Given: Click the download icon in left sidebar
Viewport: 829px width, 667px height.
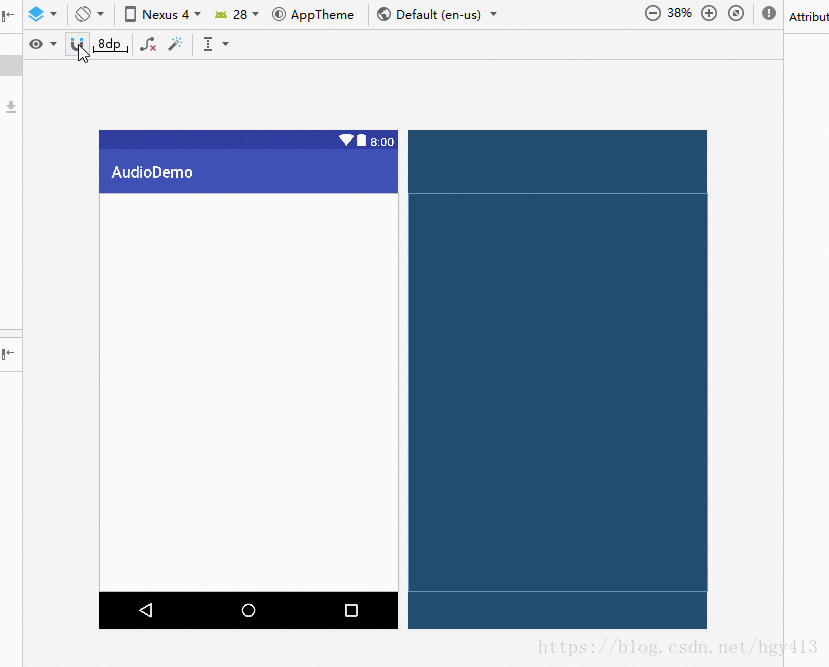Looking at the screenshot, I should click(11, 107).
